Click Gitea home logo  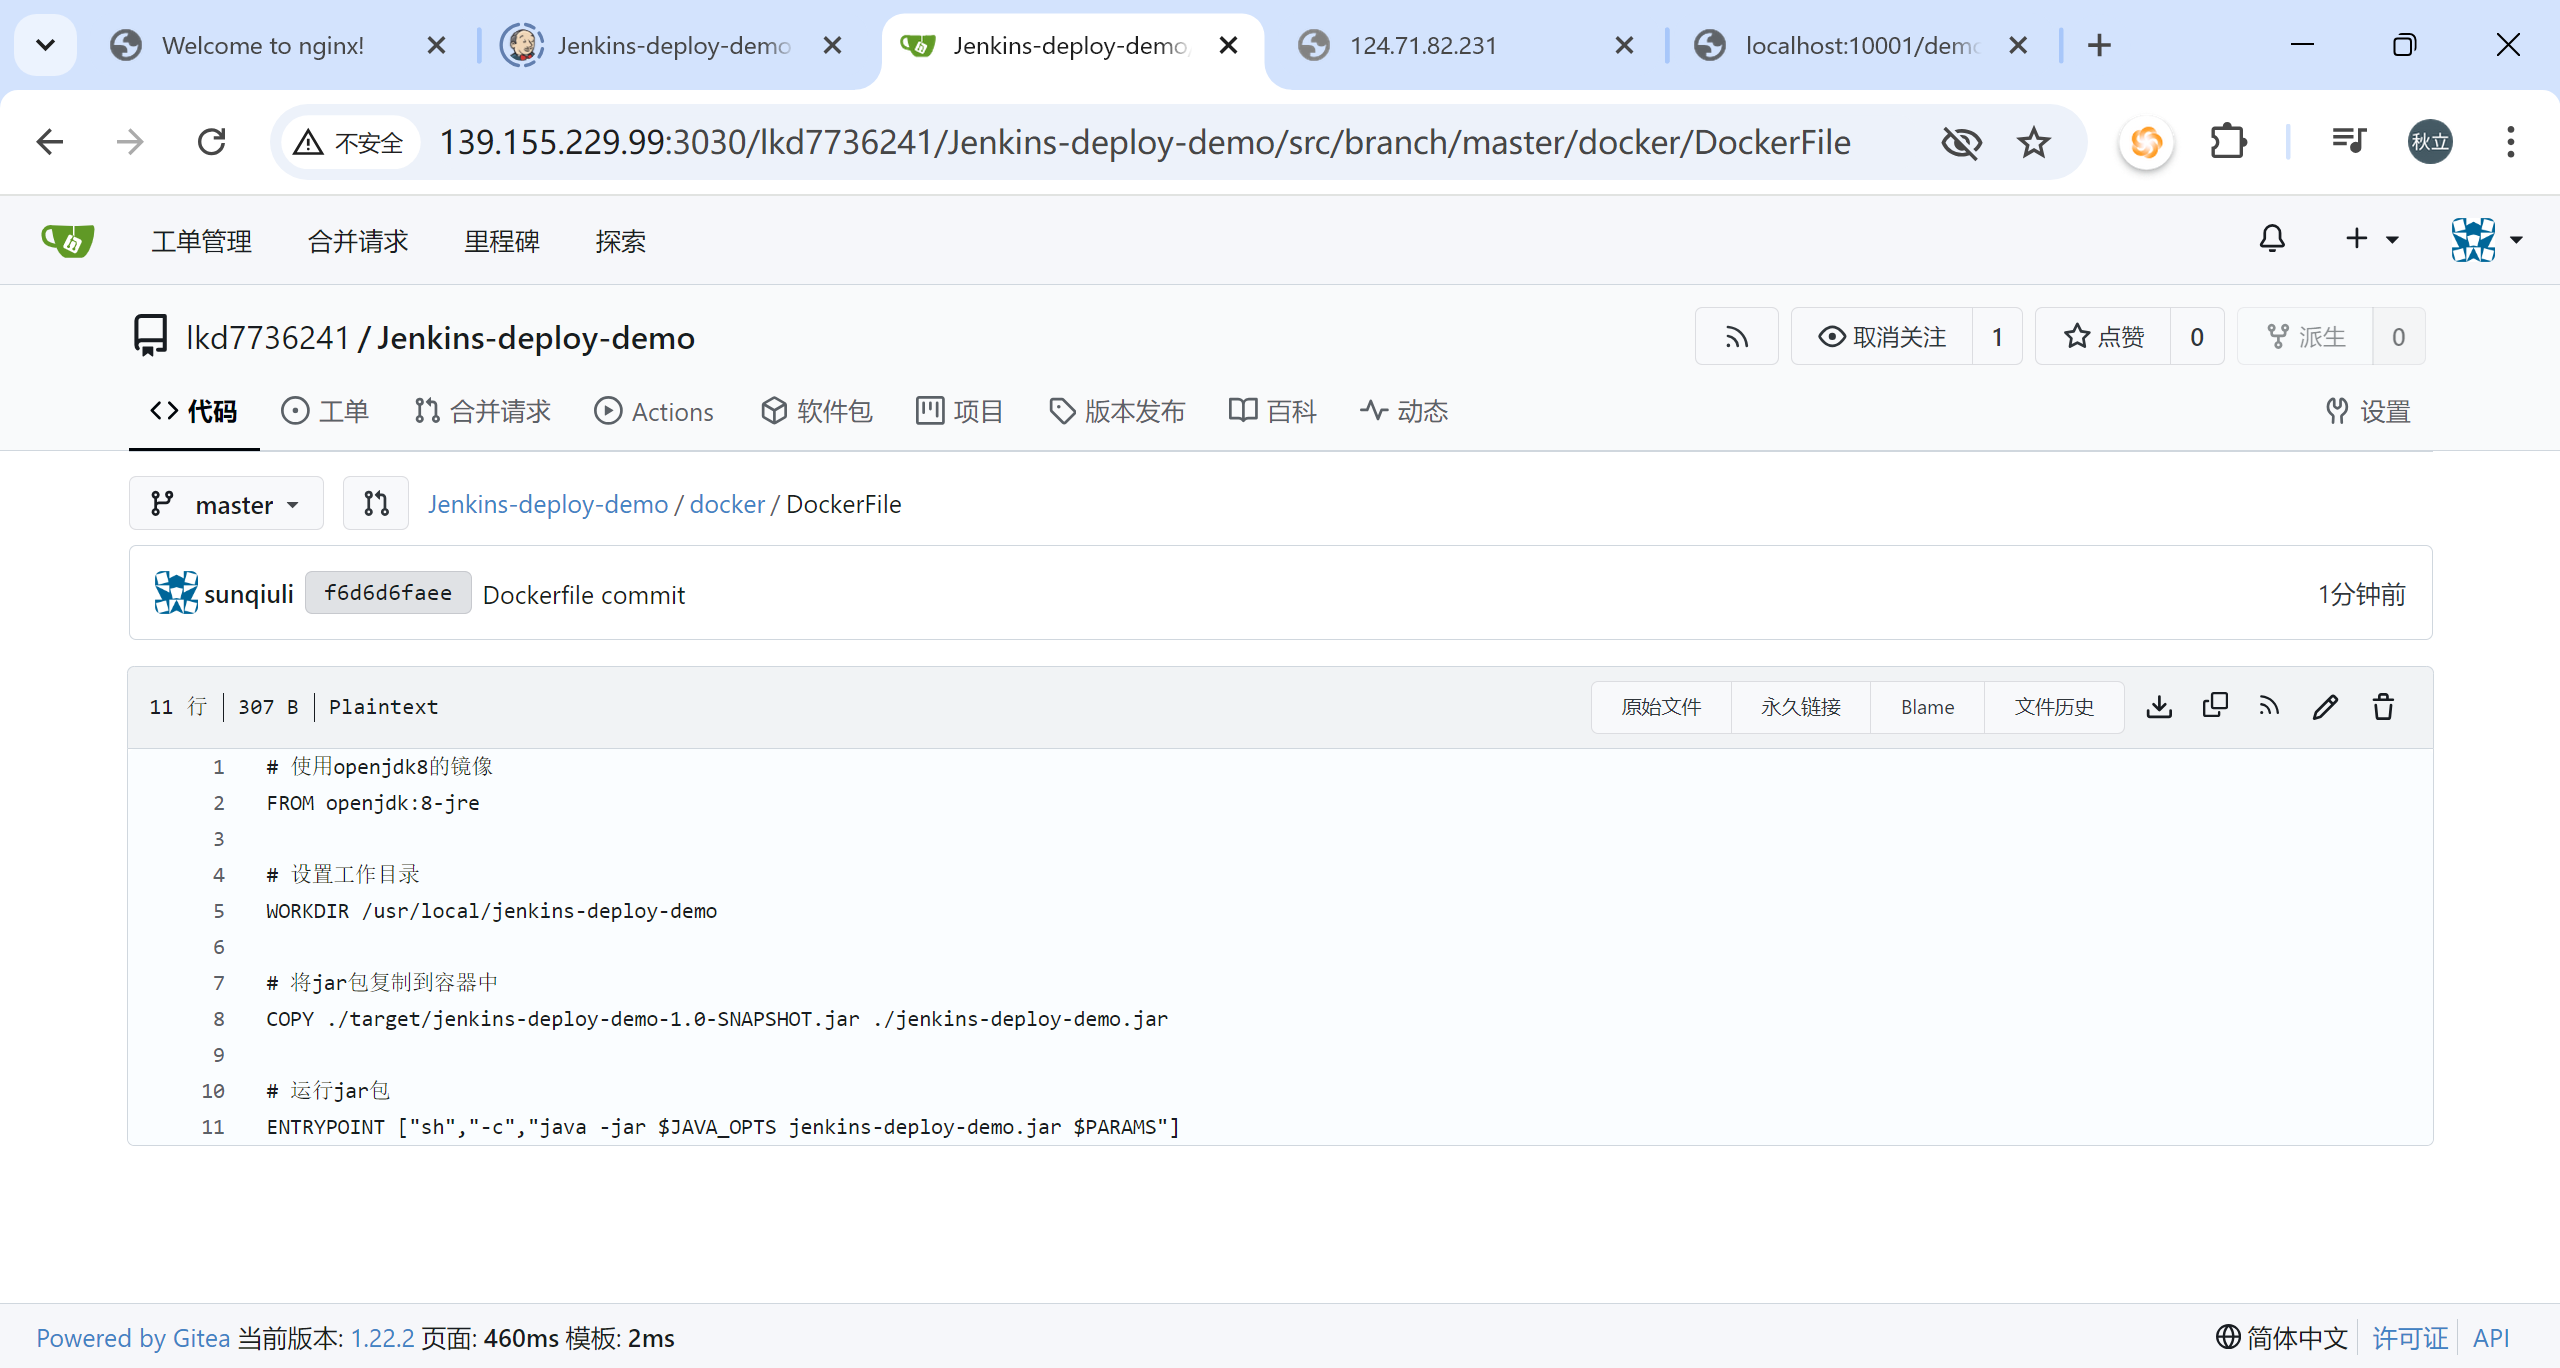(x=68, y=241)
